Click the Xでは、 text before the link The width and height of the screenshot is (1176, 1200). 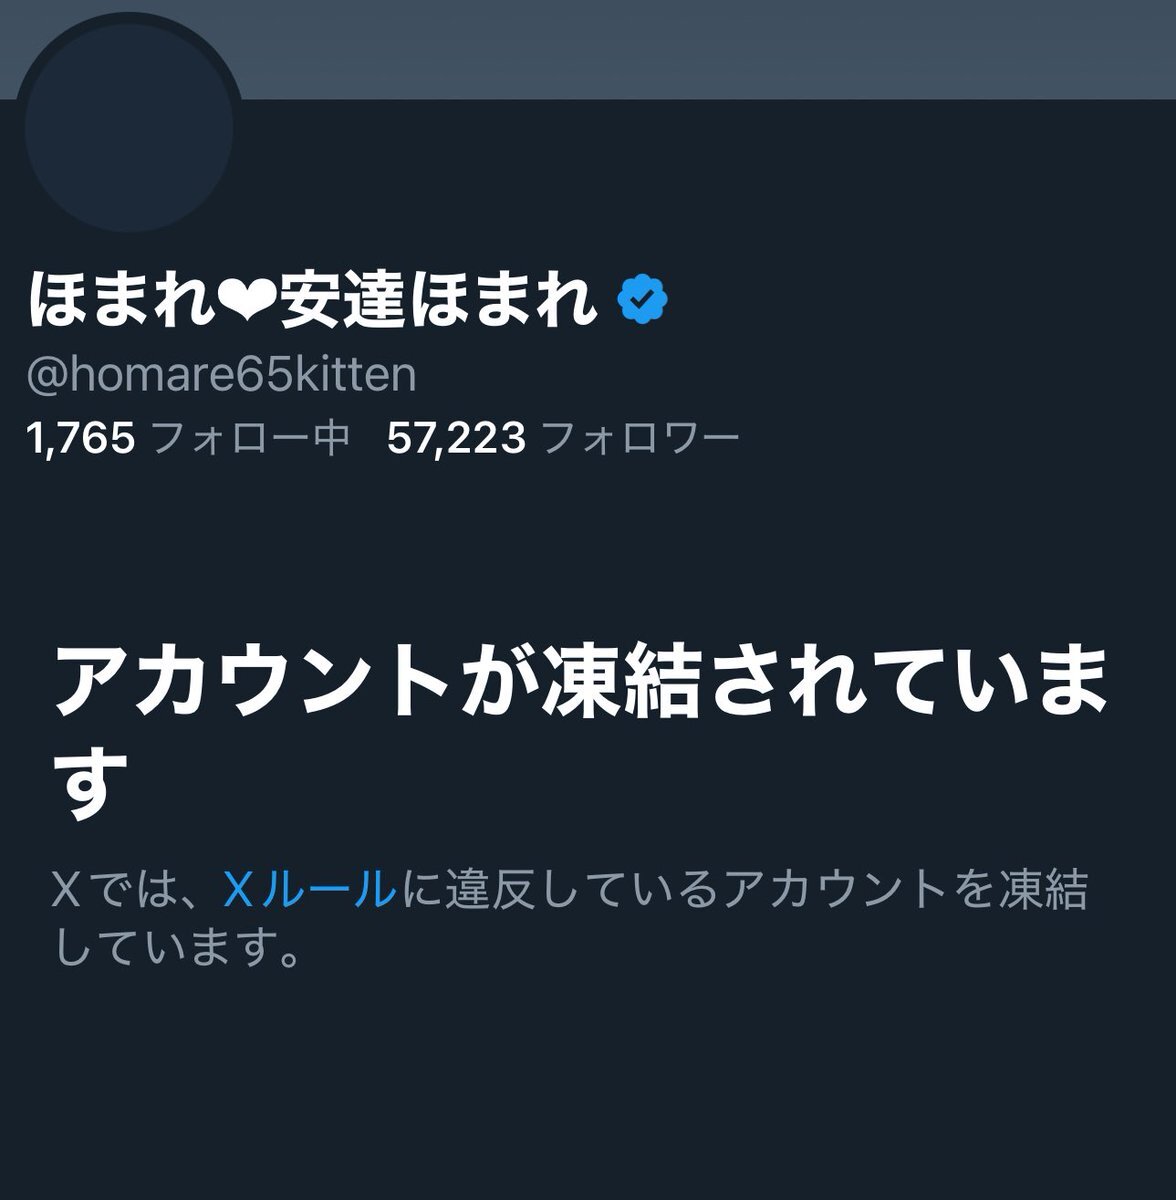[x=136, y=889]
